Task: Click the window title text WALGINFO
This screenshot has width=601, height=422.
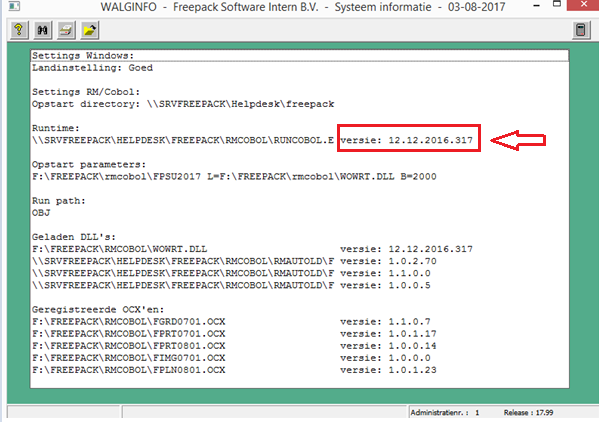Action: point(128,7)
